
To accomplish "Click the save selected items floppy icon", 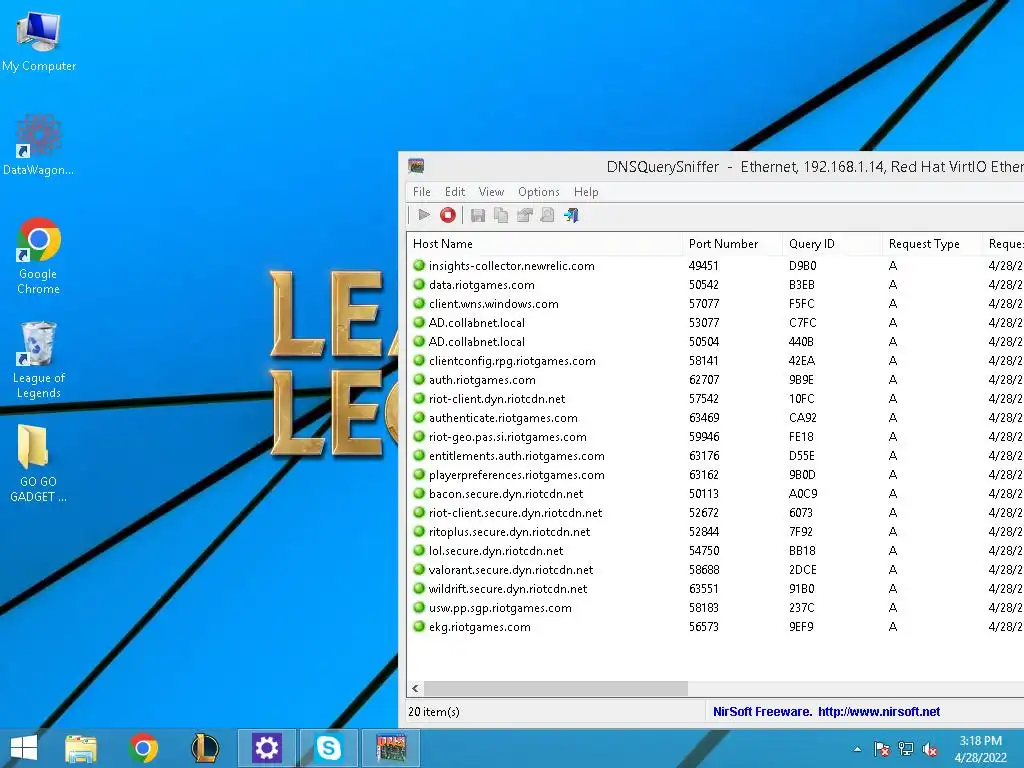I will (478, 215).
